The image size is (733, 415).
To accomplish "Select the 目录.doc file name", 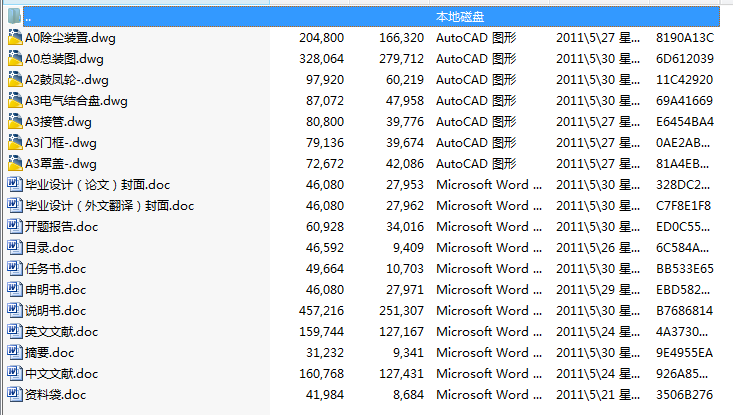I will [x=50, y=248].
